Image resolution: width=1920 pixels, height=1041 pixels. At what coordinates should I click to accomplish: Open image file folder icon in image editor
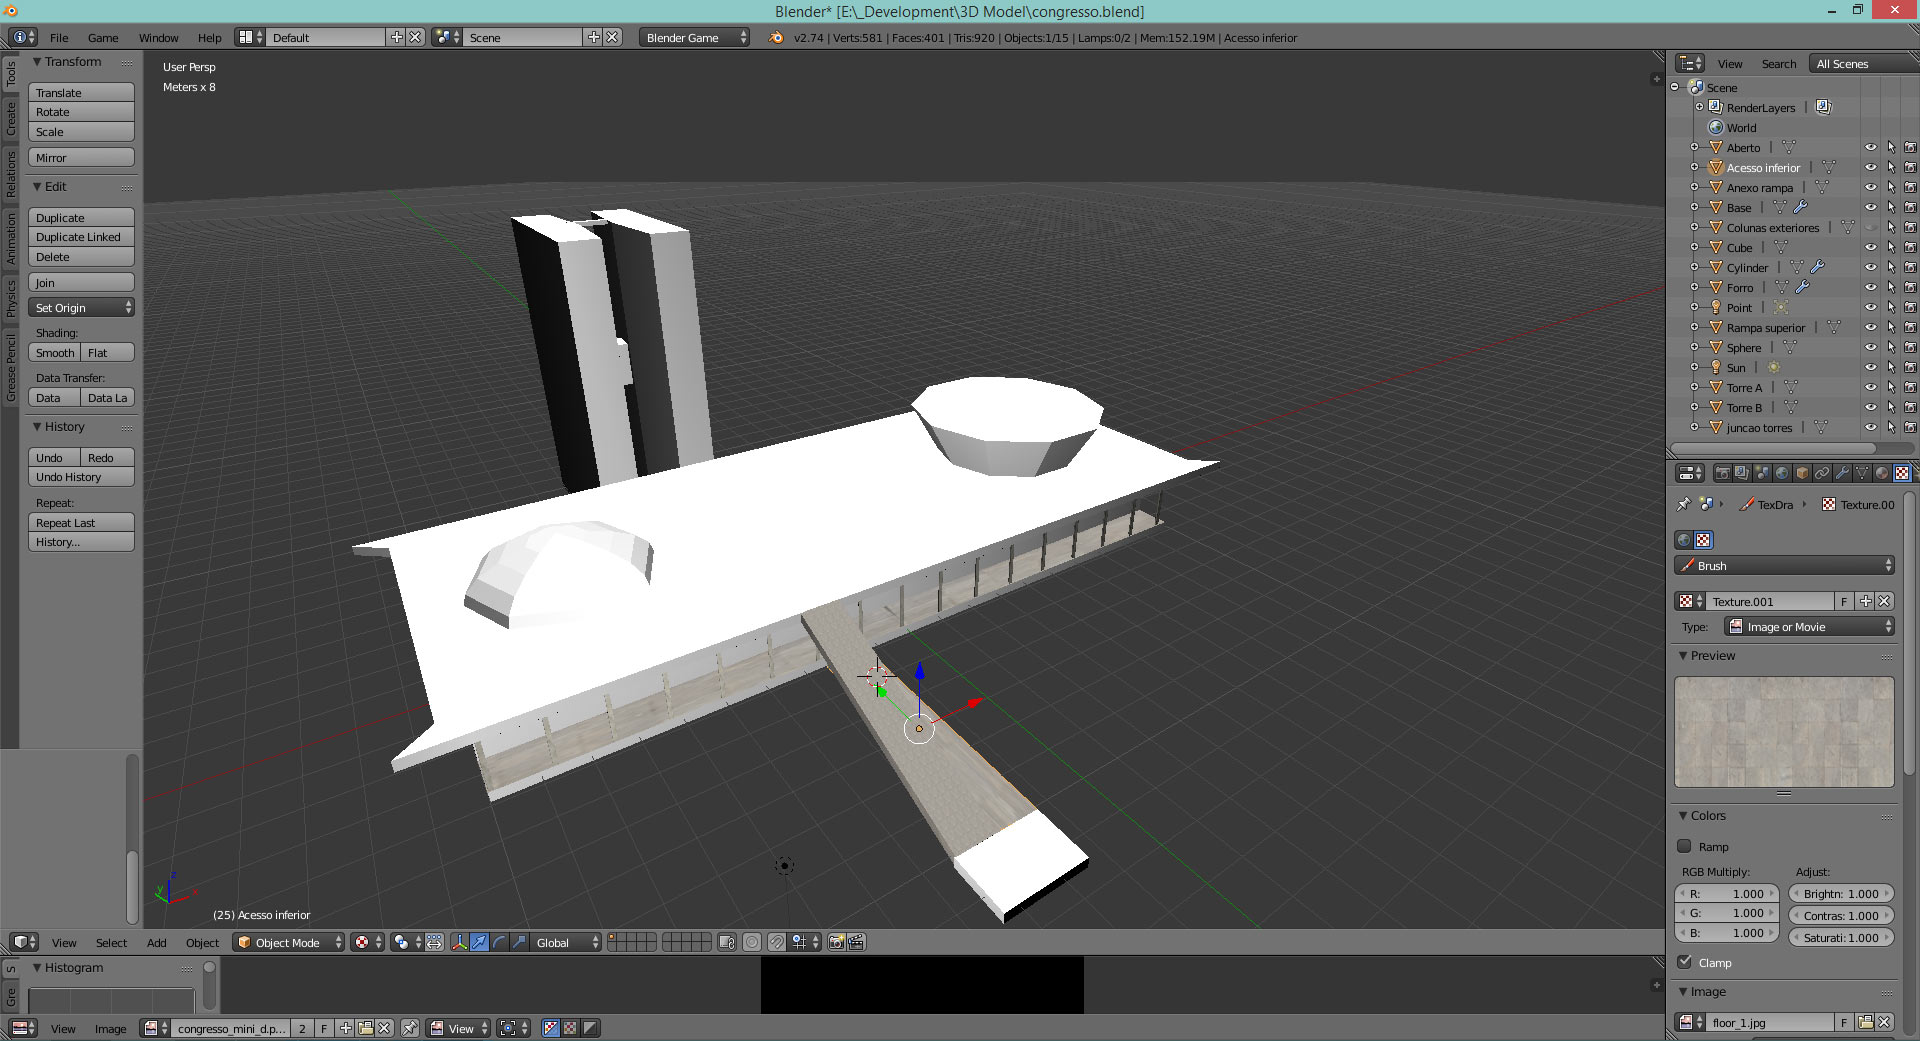(x=365, y=1028)
